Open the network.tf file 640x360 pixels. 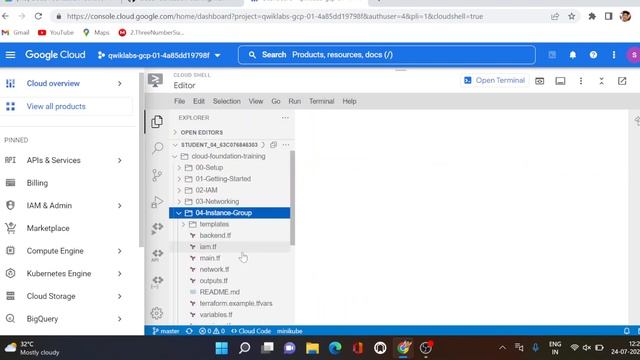point(214,269)
